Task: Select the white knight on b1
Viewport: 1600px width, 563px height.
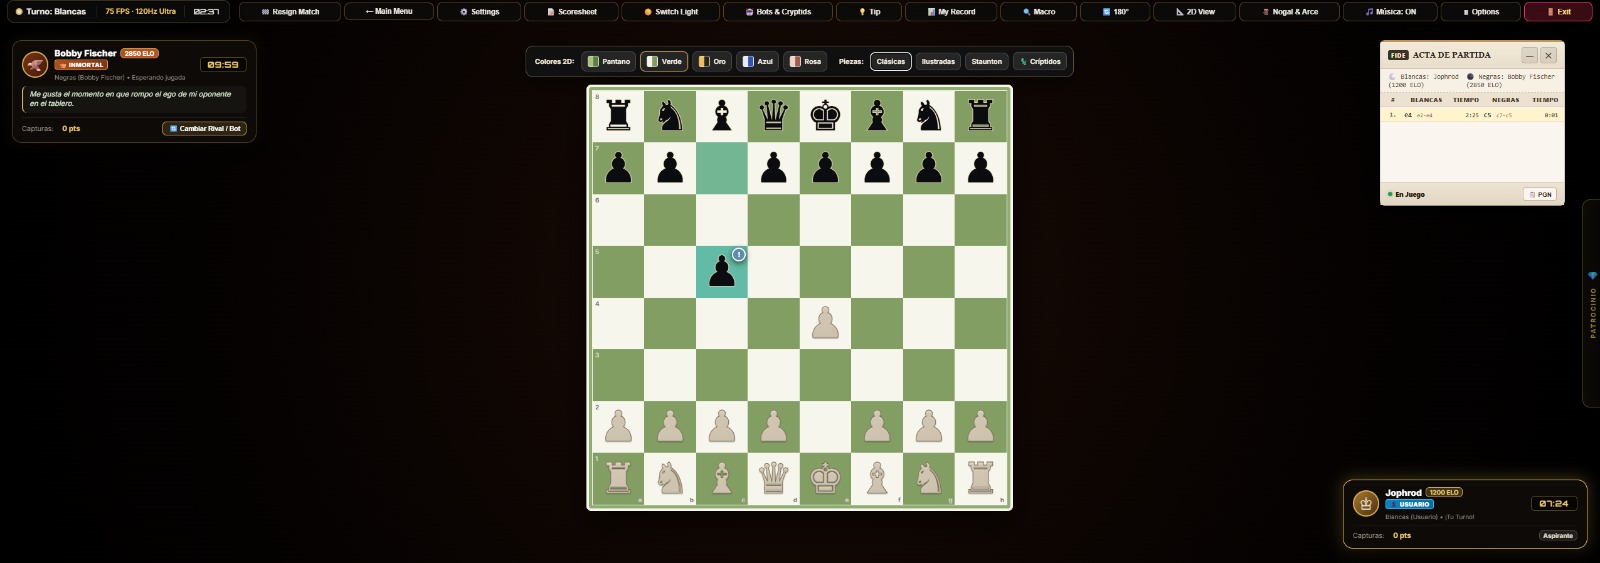Action: coord(670,479)
